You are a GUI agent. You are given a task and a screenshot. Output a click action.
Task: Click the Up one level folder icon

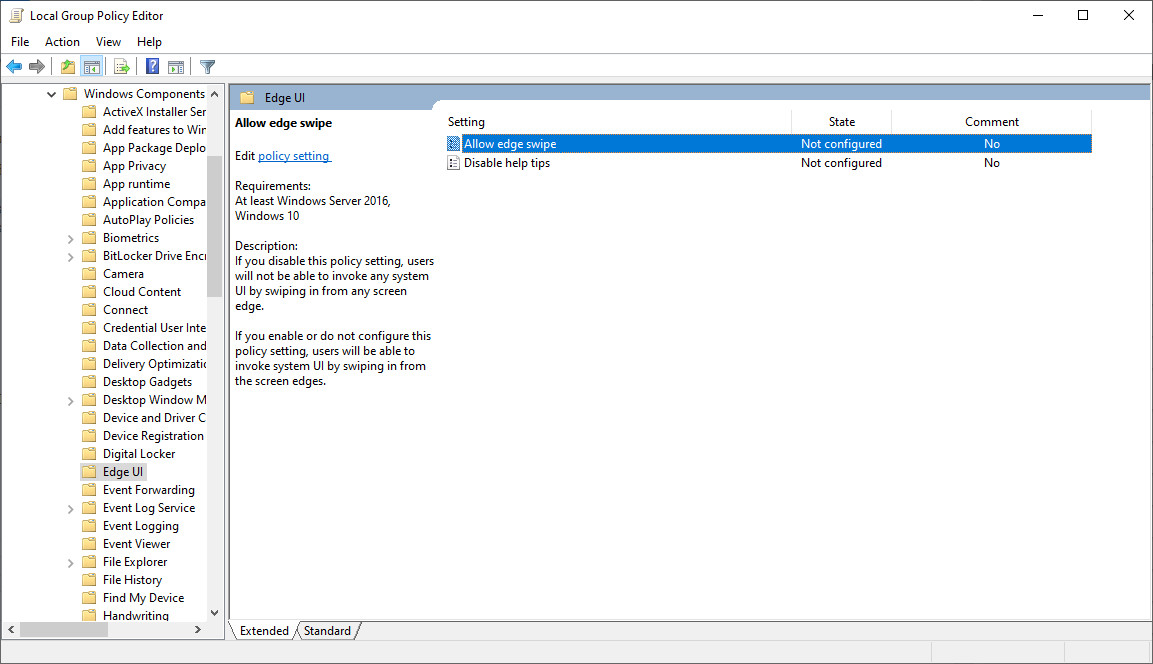click(x=68, y=67)
